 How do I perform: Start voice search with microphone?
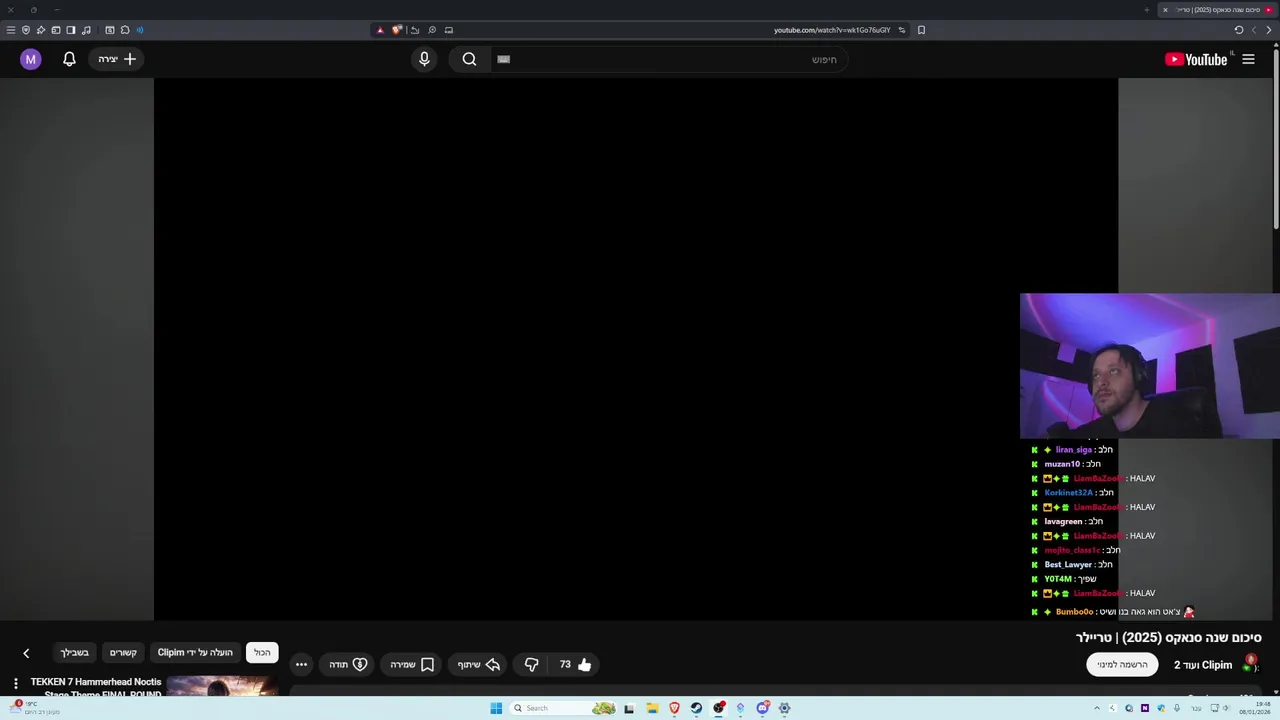(x=424, y=59)
